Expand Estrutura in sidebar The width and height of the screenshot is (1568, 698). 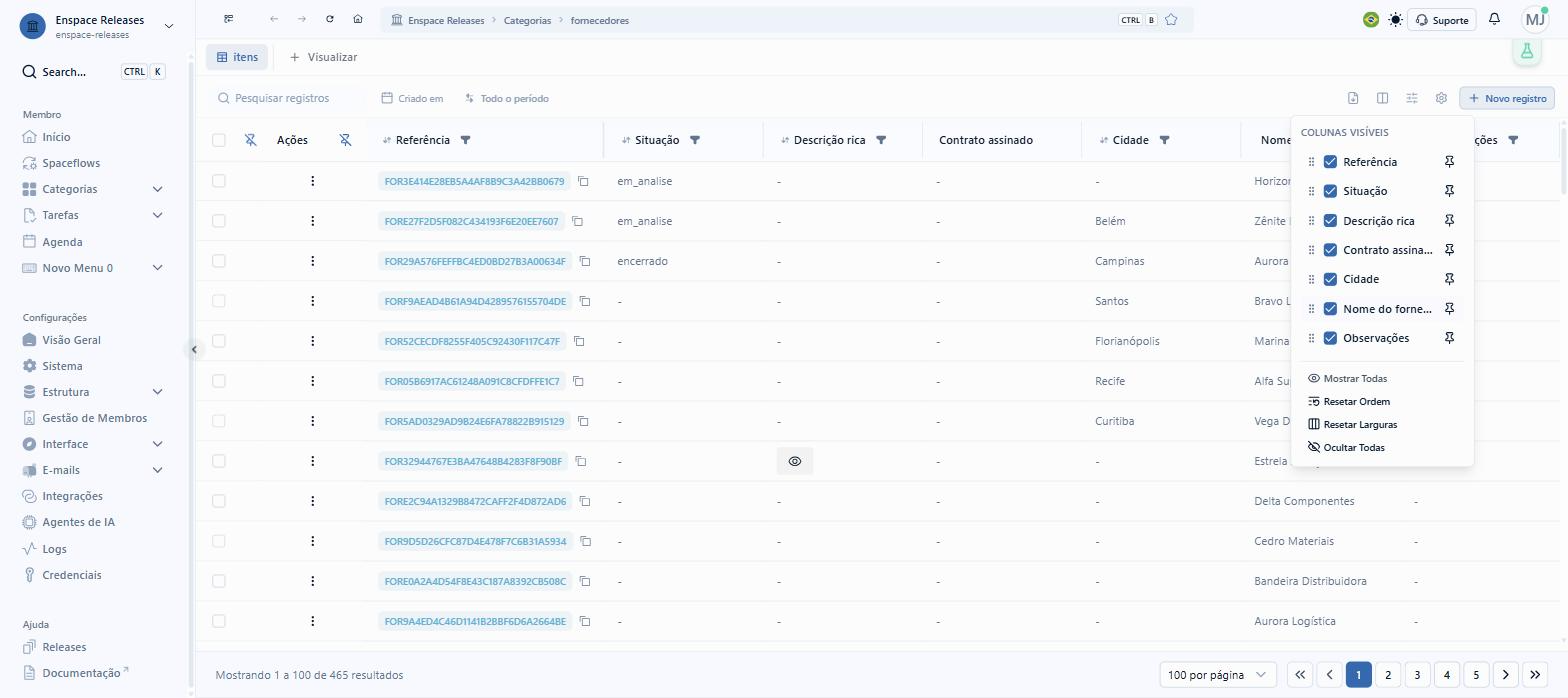pyautogui.click(x=157, y=392)
